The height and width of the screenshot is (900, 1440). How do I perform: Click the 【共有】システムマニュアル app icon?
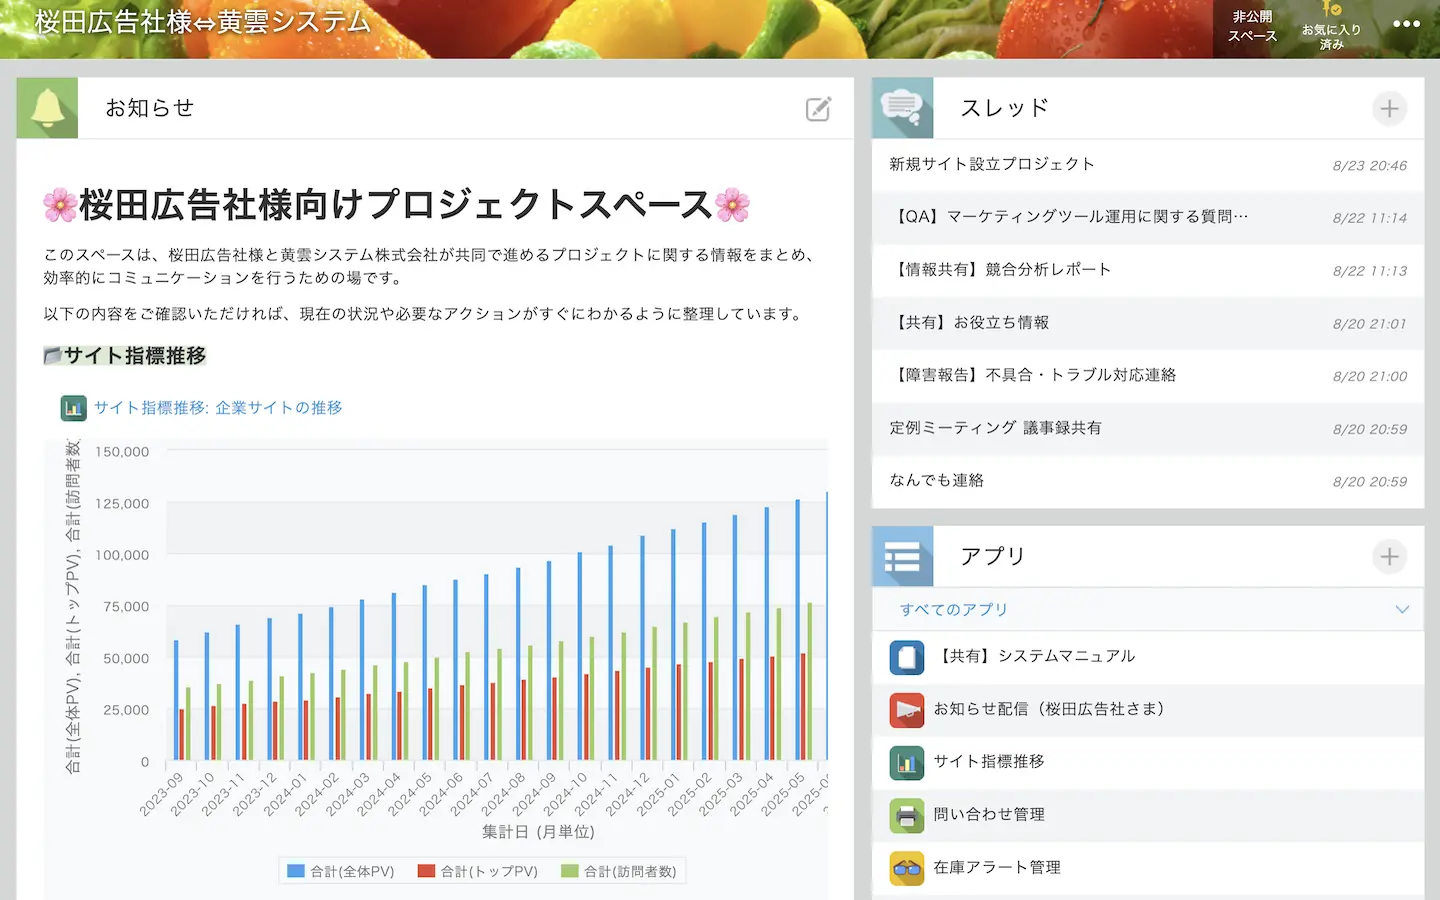(x=906, y=657)
